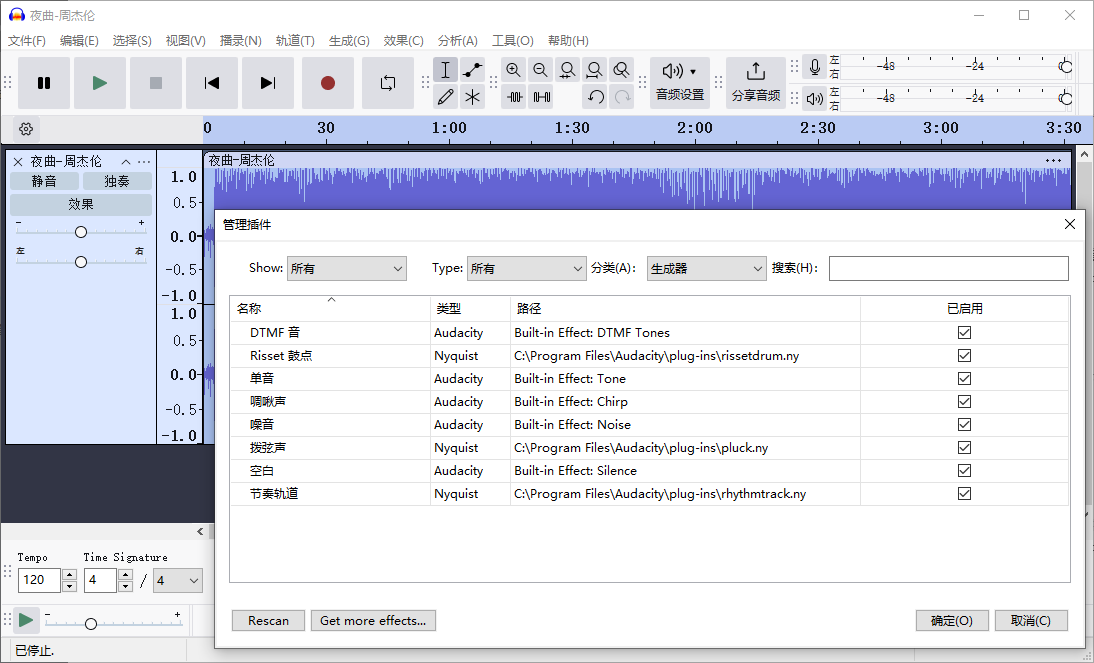Click the track gain slider knob

[81, 232]
